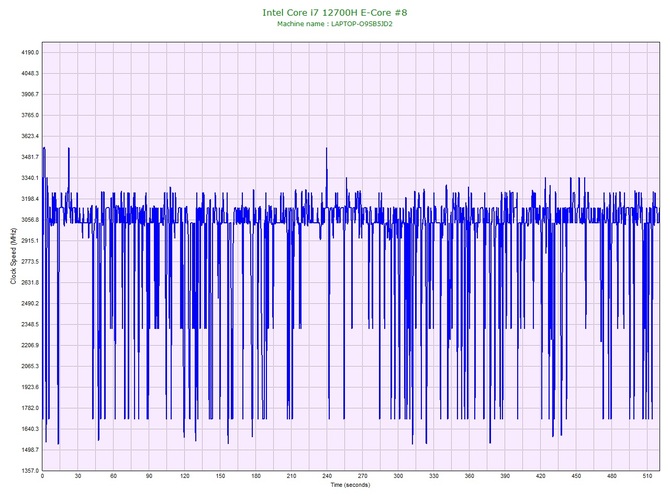Click the 480 tick on time axis
Image resolution: width=670 pixels, height=502 pixels.
pyautogui.click(x=612, y=476)
